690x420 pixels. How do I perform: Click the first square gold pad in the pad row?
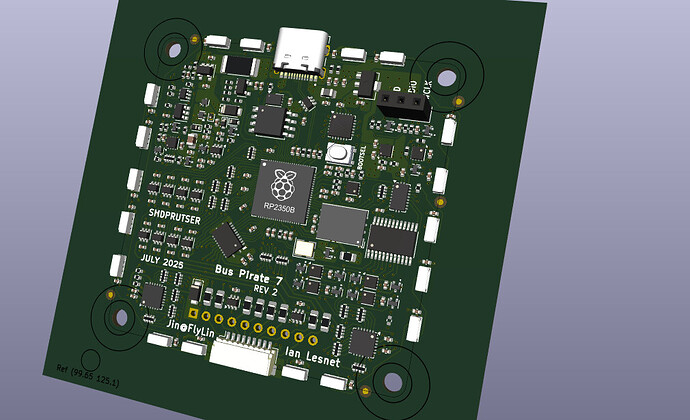pos(193,313)
